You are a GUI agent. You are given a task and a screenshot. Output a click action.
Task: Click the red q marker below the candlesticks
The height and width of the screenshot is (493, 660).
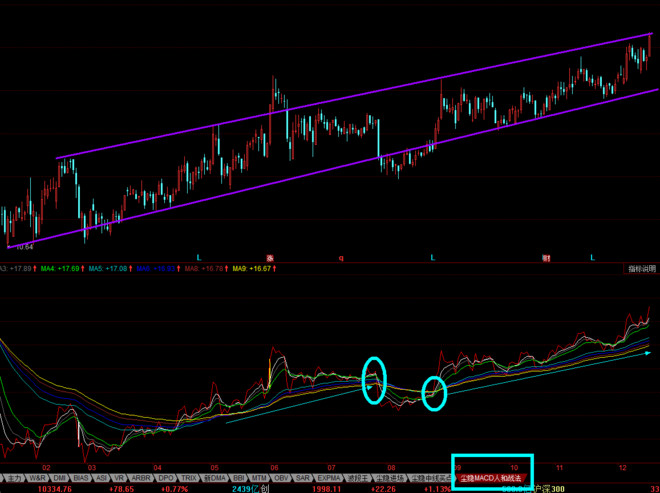[x=341, y=258]
